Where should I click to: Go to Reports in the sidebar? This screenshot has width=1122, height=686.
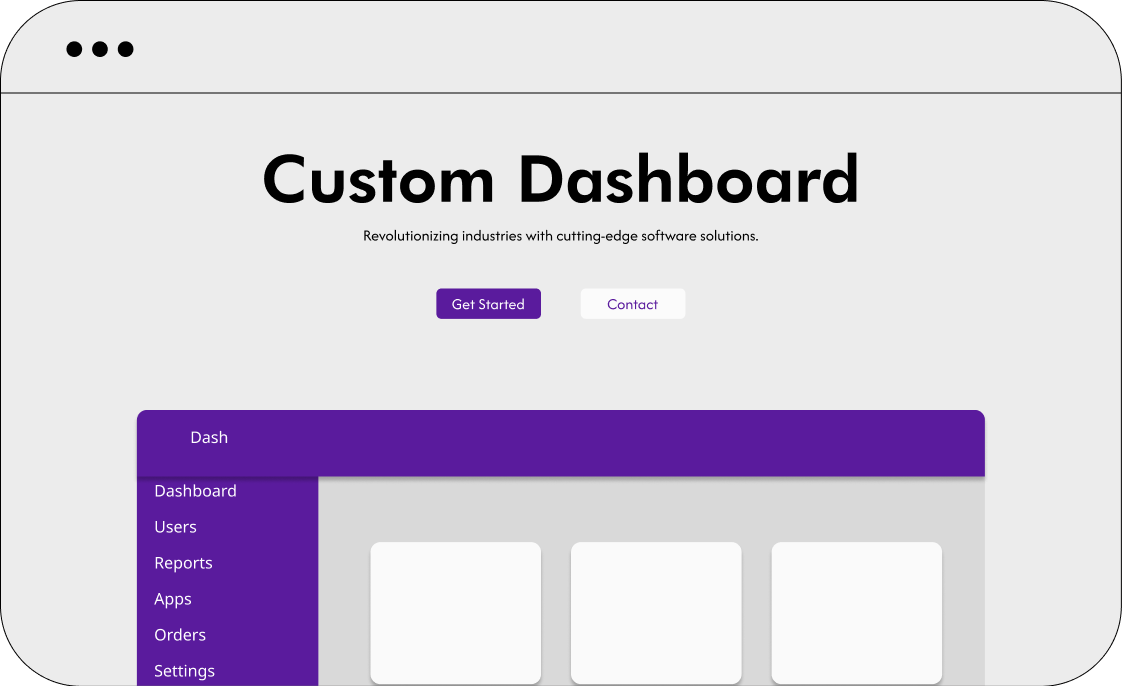click(x=183, y=563)
